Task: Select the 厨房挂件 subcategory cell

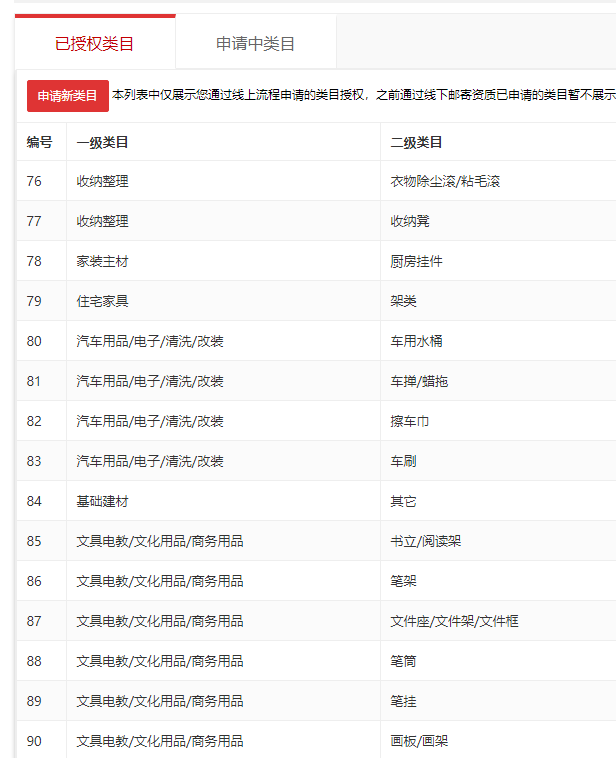Action: coord(416,261)
